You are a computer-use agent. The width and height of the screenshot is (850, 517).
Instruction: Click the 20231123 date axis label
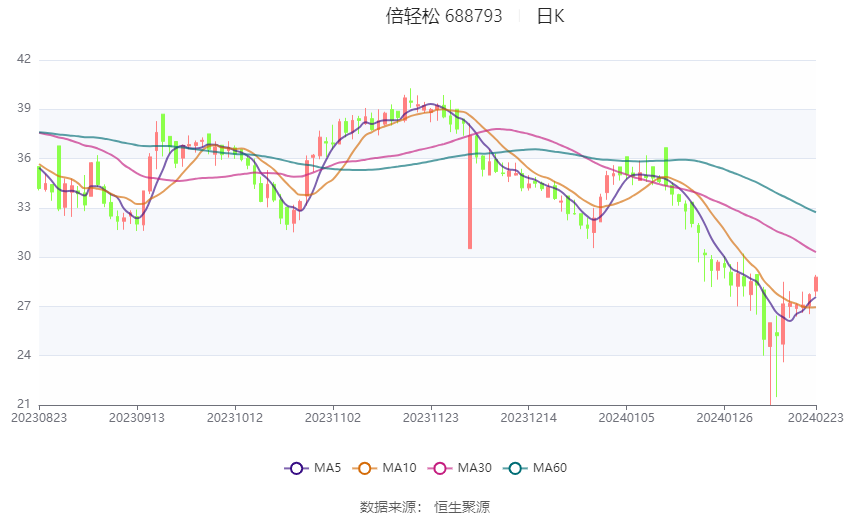pyautogui.click(x=431, y=418)
